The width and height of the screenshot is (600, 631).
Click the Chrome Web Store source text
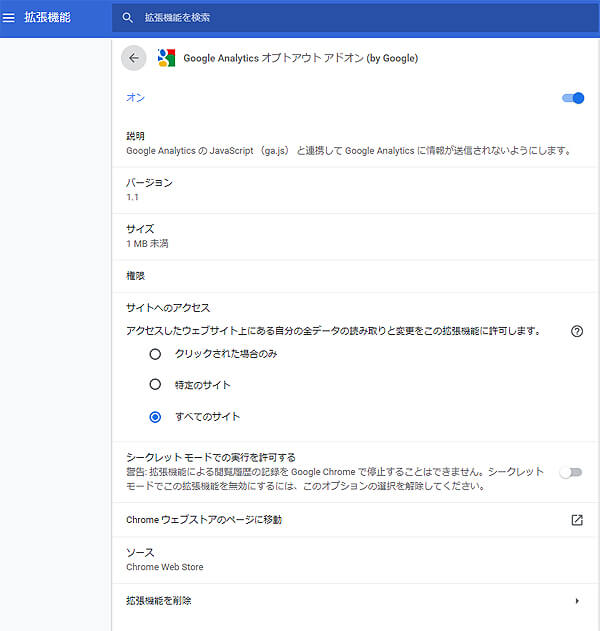pos(165,567)
